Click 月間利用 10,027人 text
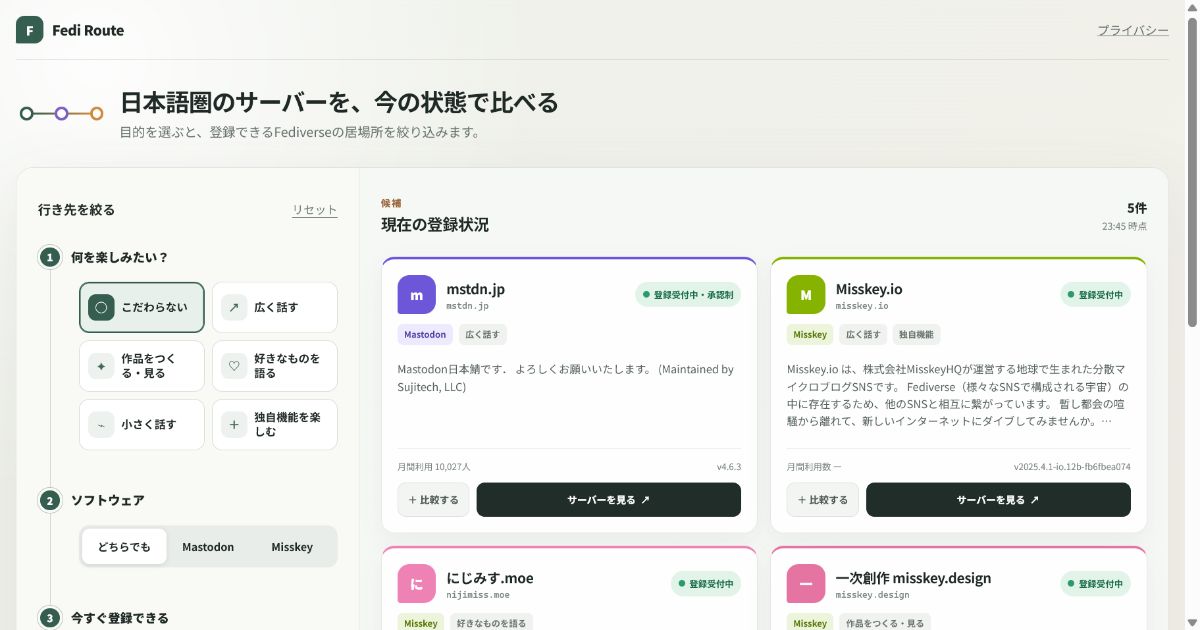Image resolution: width=1200 pixels, height=630 pixels. (434, 467)
